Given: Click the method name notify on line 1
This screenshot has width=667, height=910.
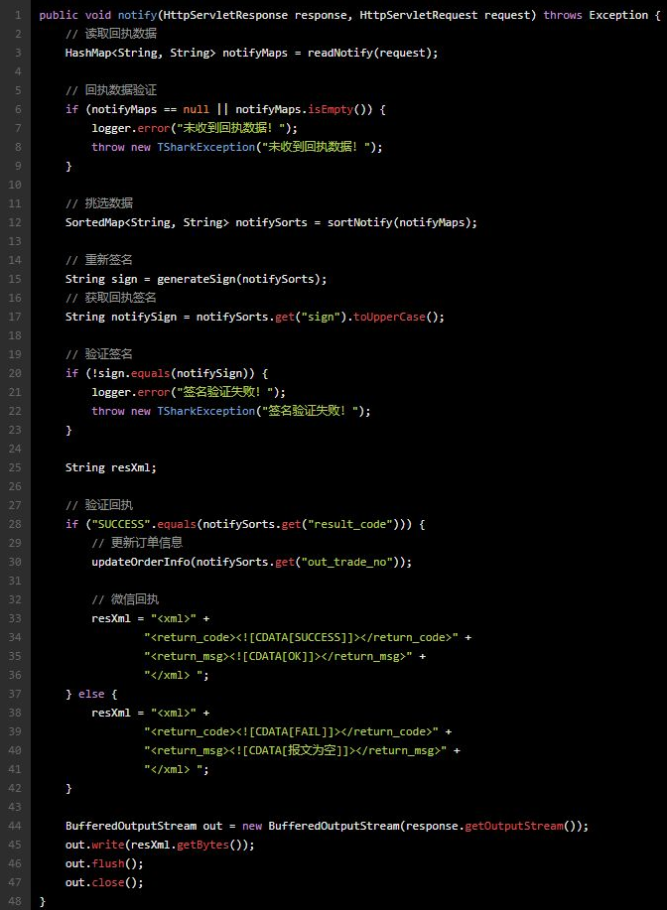Looking at the screenshot, I should 138,15.
